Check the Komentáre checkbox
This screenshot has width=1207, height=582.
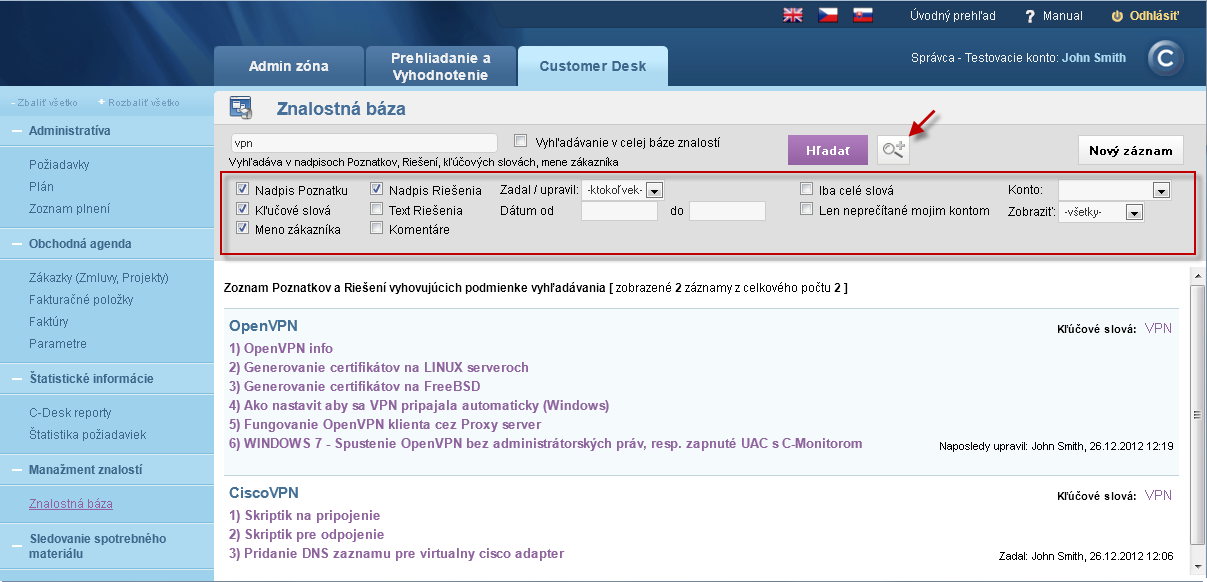(377, 228)
